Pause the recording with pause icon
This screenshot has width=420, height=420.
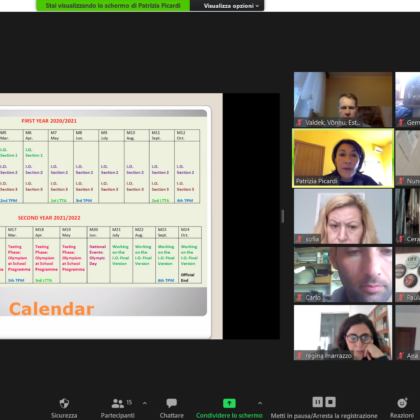click(317, 402)
